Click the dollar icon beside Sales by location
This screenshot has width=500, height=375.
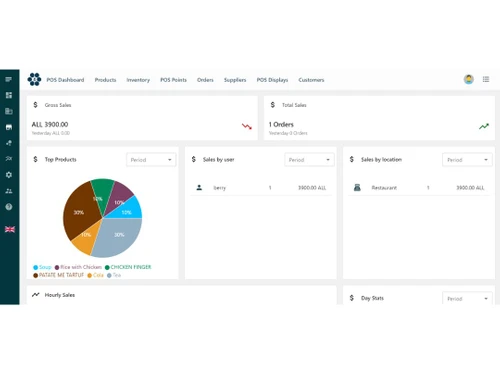click(x=352, y=159)
